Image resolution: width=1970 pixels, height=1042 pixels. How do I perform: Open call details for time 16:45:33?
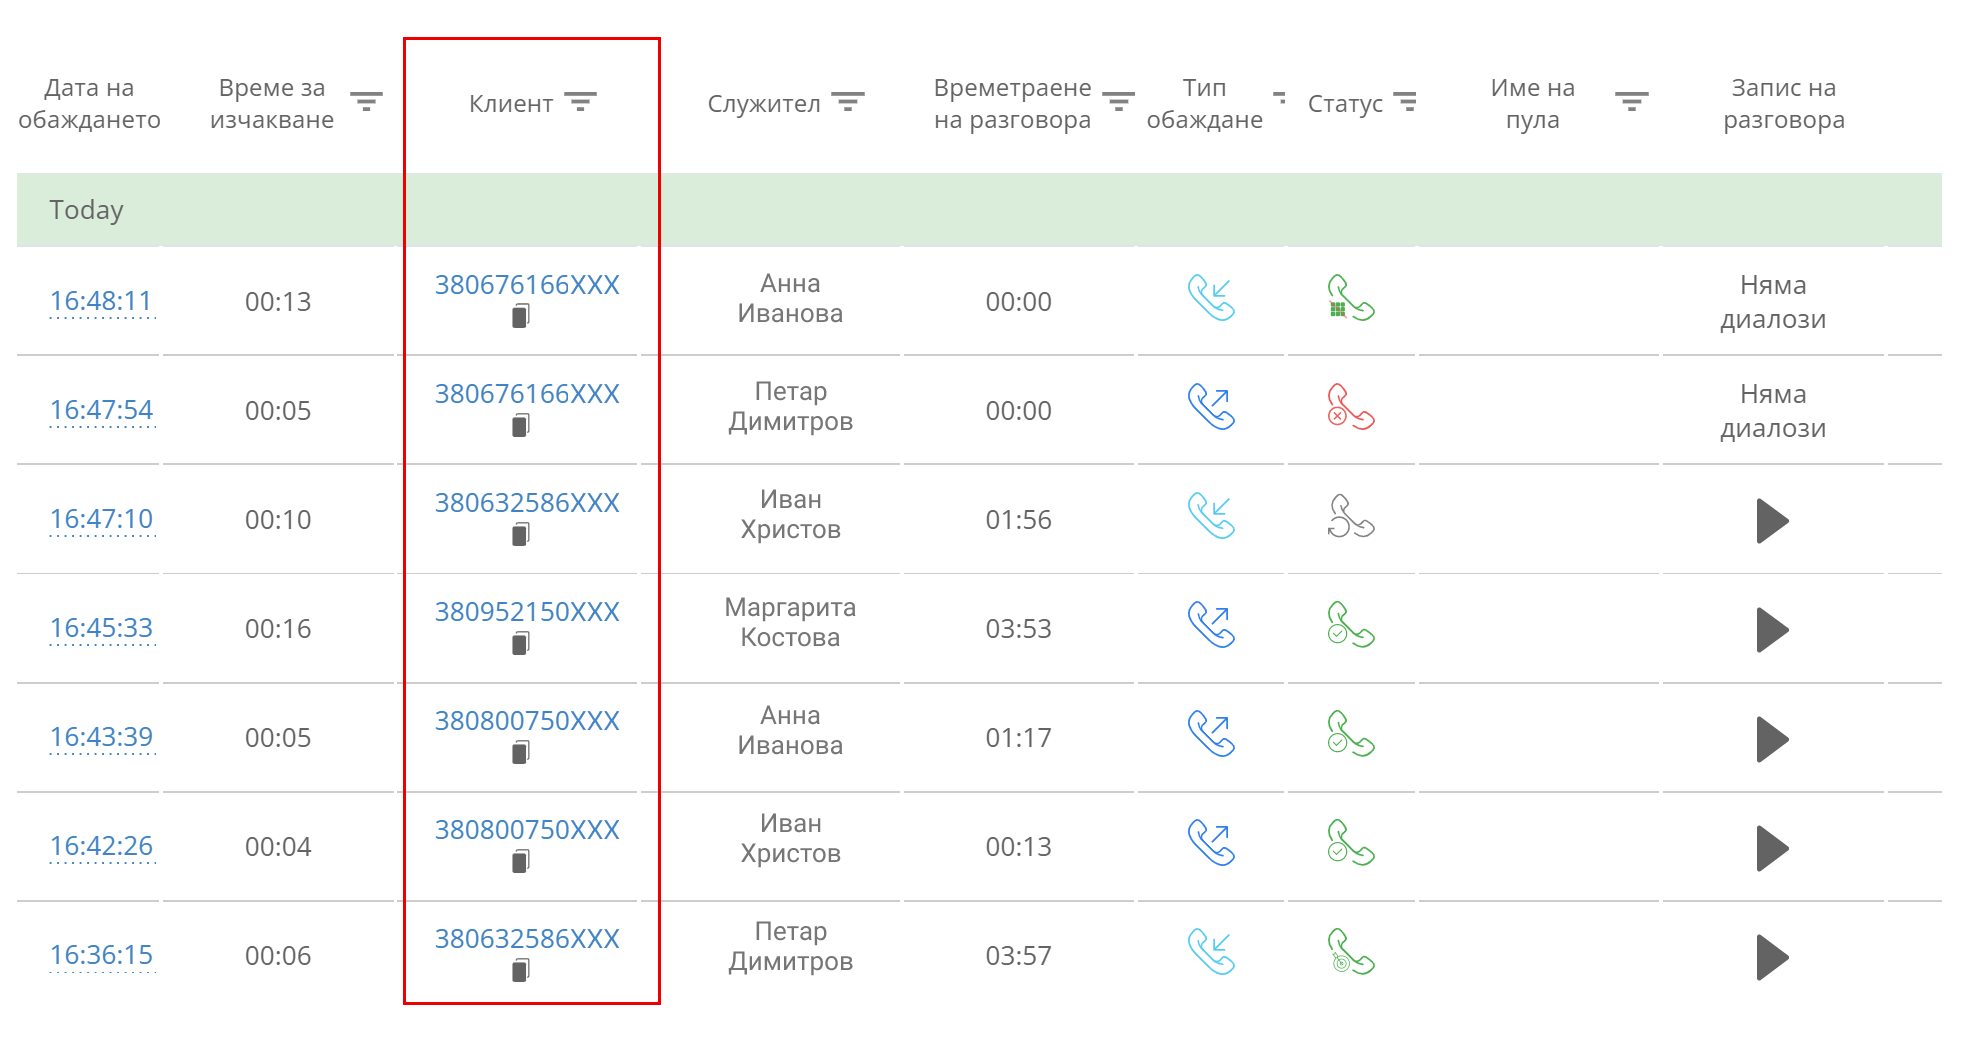pos(101,628)
